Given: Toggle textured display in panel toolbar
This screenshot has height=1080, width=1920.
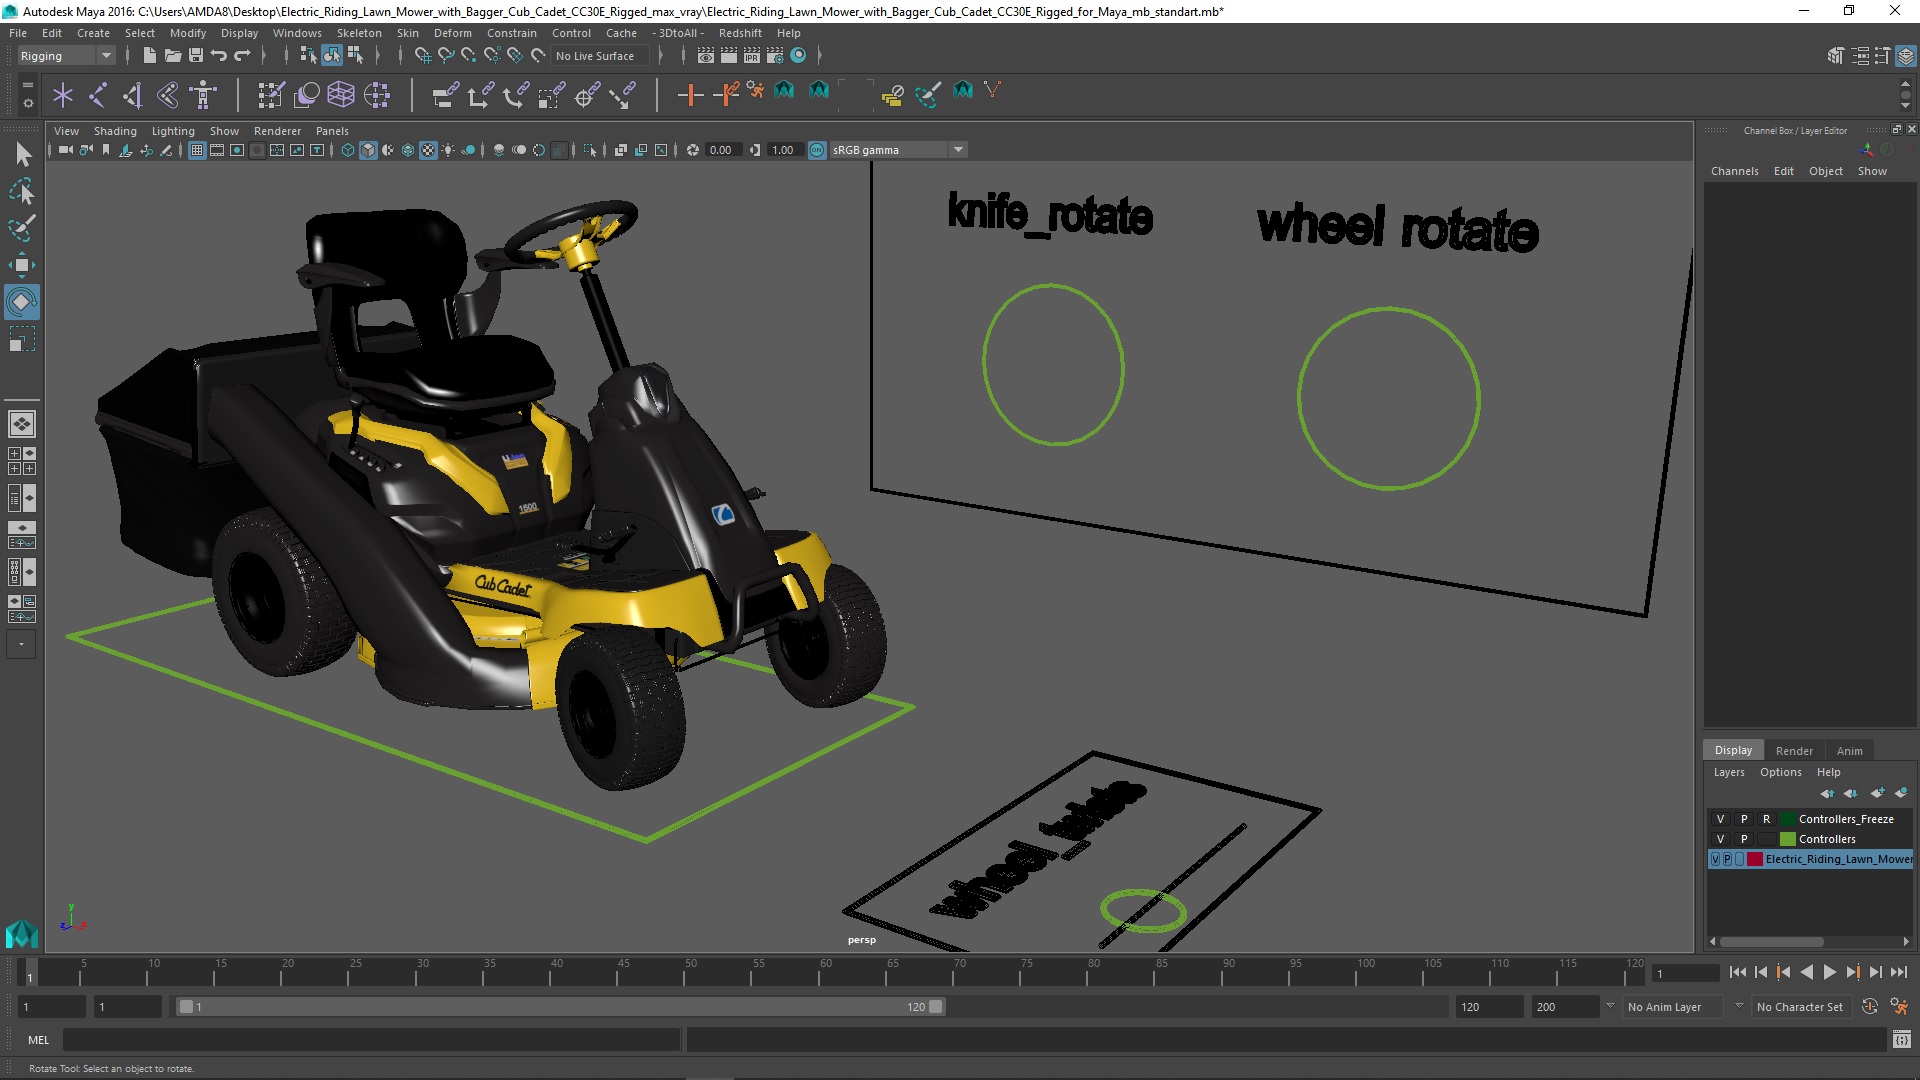Looking at the screenshot, I should (428, 150).
